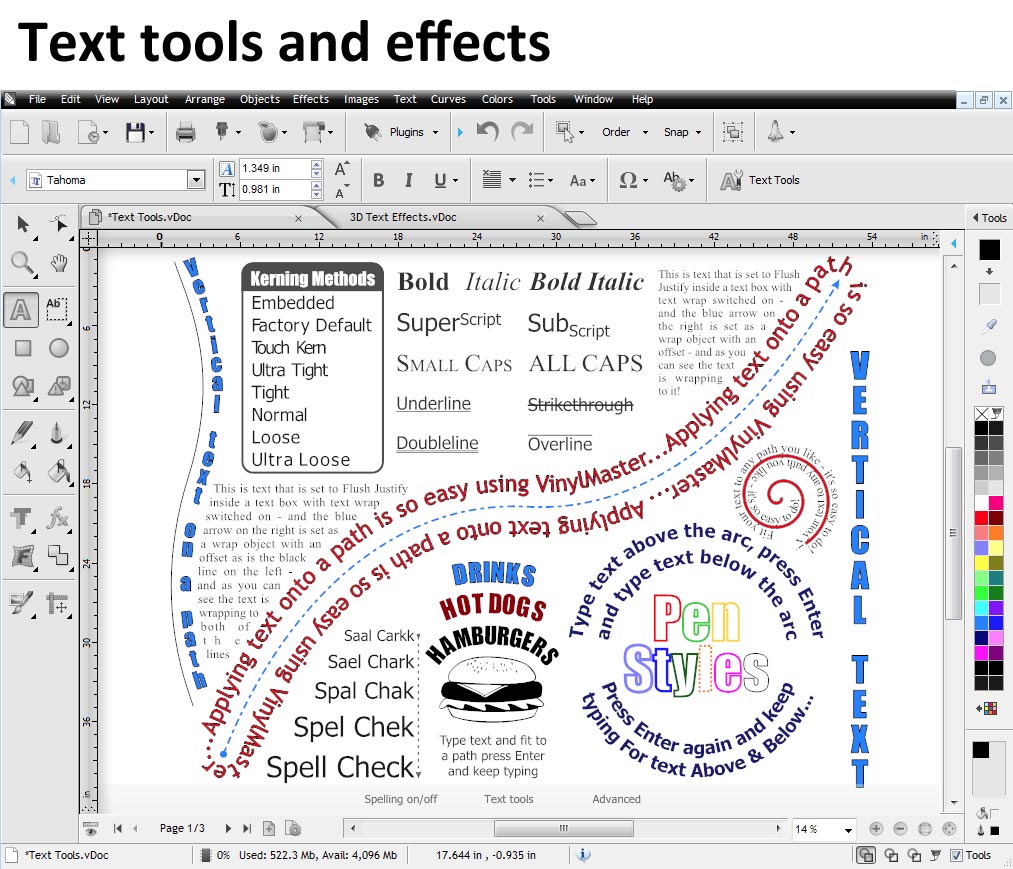Select the Pencil drawing tool
This screenshot has height=869, width=1013.
(21, 434)
